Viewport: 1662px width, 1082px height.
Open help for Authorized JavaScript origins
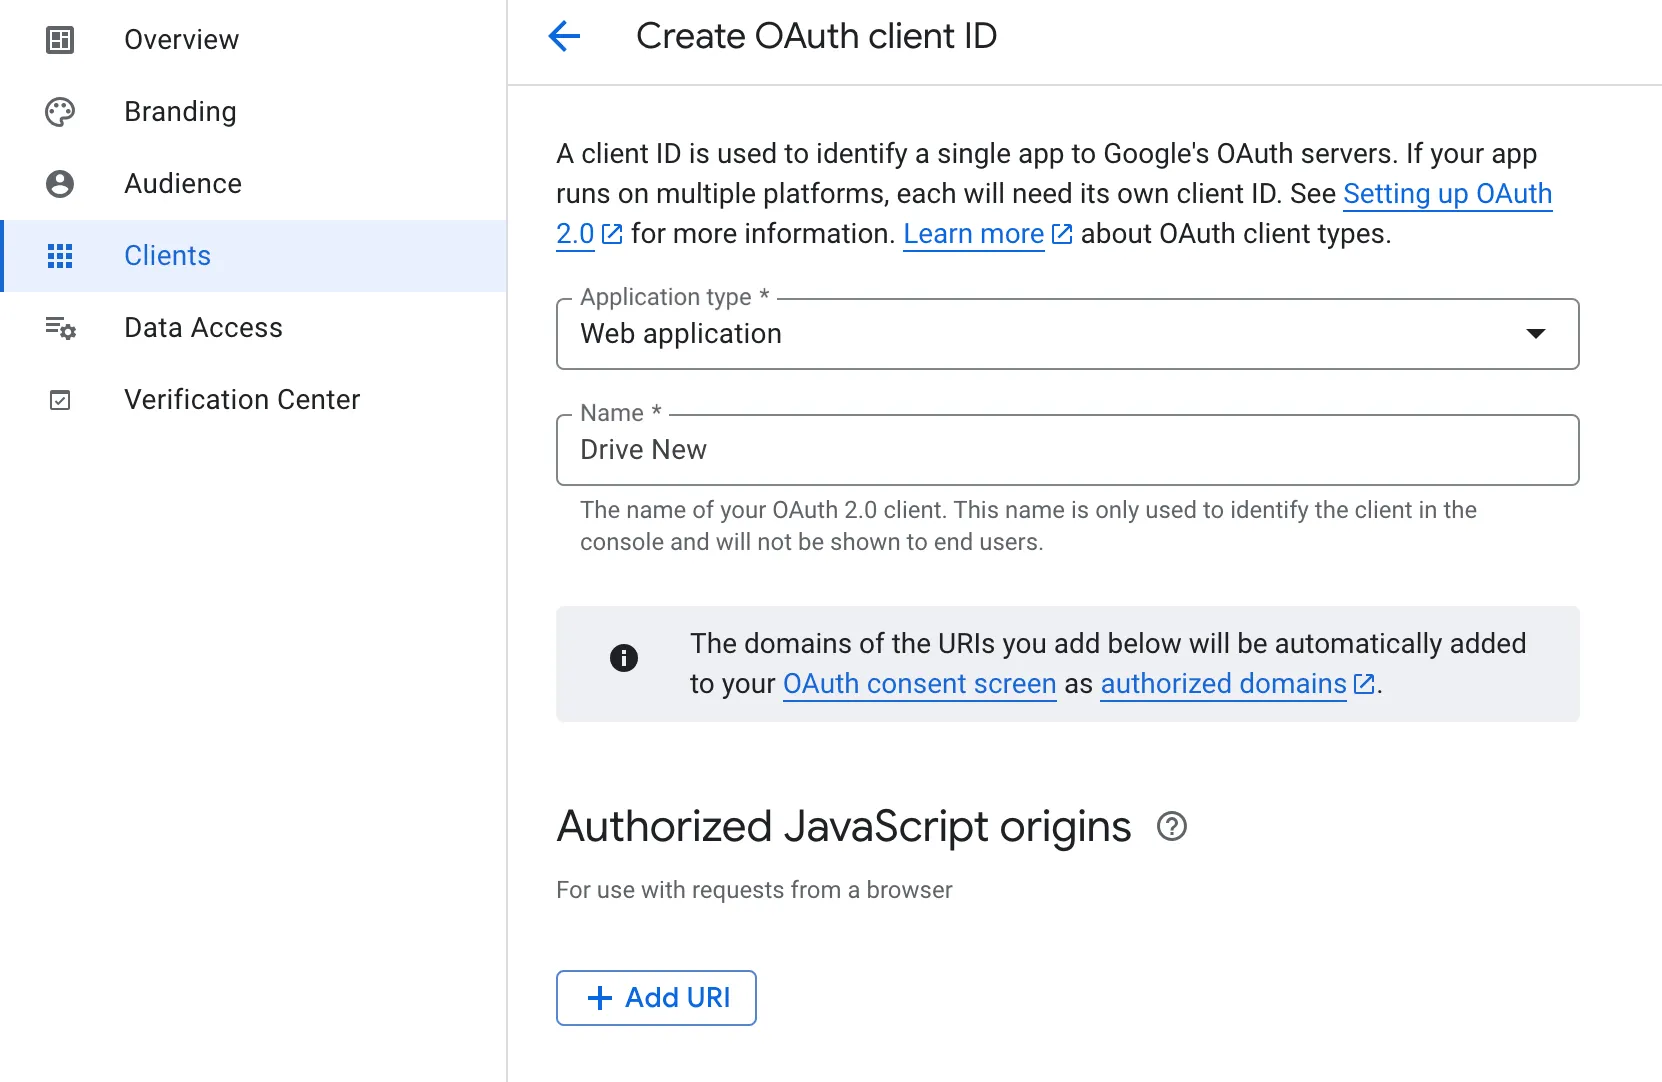pos(1171,827)
